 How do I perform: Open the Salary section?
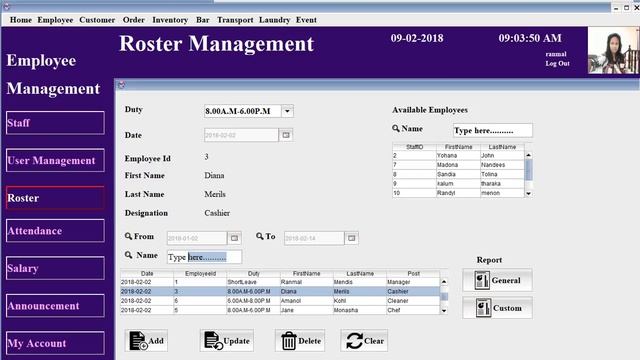[x=55, y=268]
